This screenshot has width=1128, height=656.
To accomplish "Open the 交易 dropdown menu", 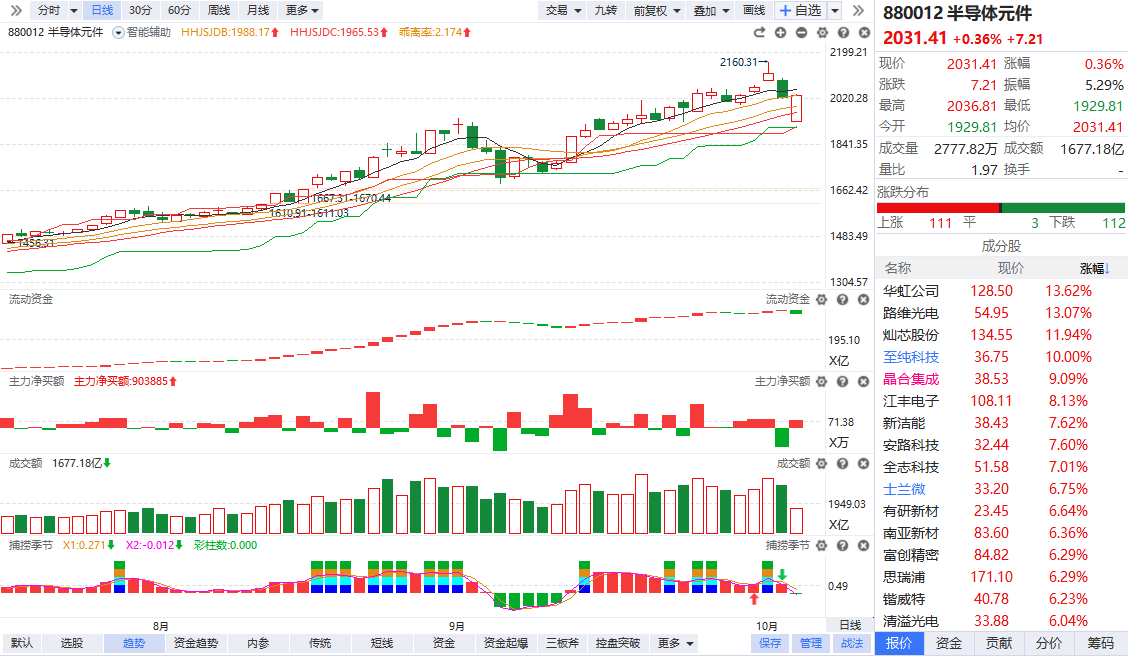I will click(x=564, y=10).
